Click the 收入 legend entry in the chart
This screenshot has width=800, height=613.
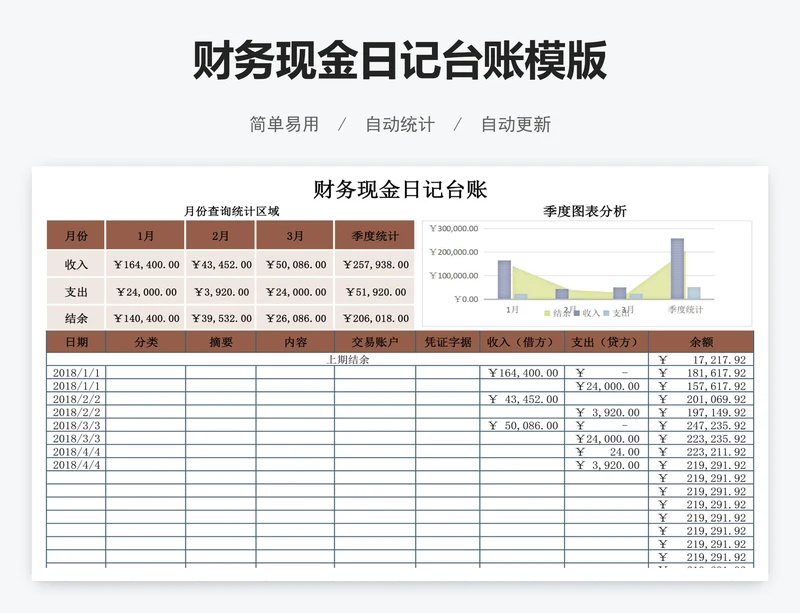click(x=587, y=313)
